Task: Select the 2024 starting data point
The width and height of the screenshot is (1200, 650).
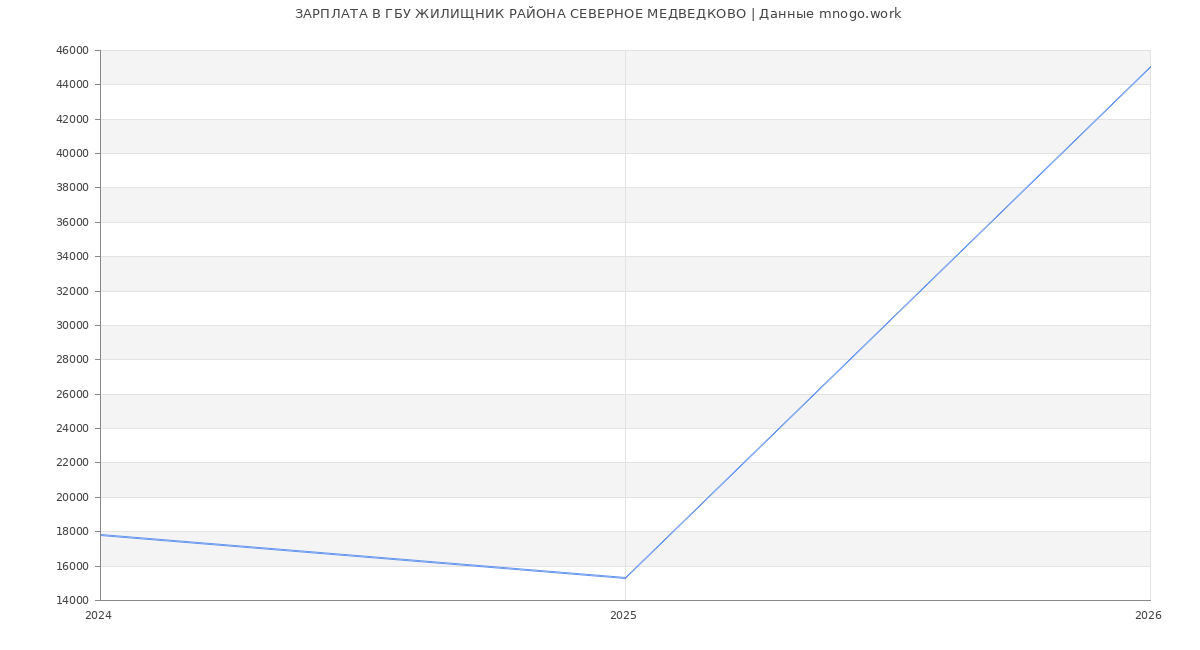Action: click(x=100, y=535)
